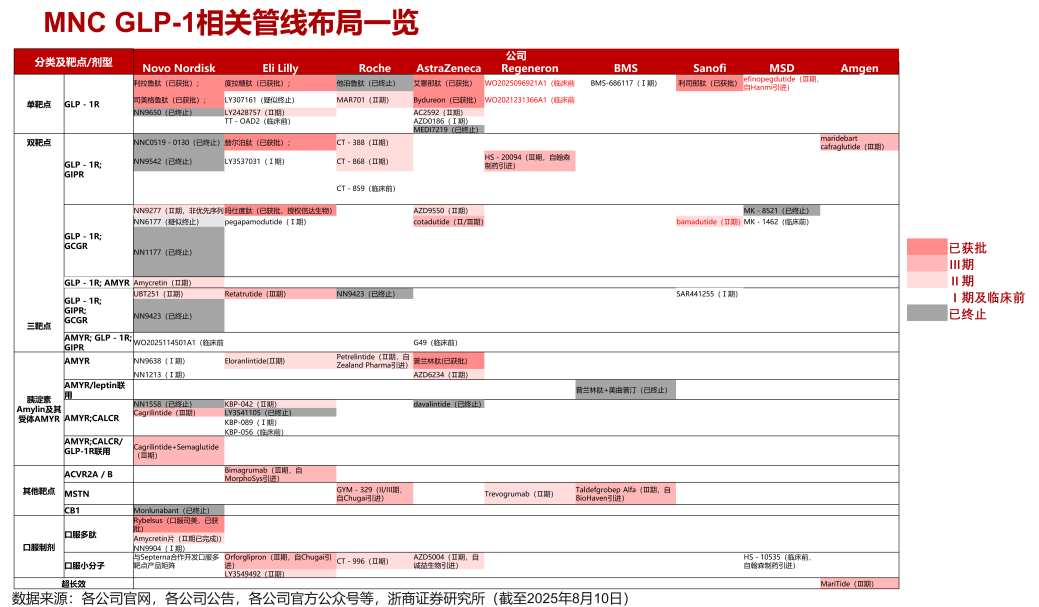Click the 单靶点 category label
Screen dimensions: 1039x607
coord(38,104)
